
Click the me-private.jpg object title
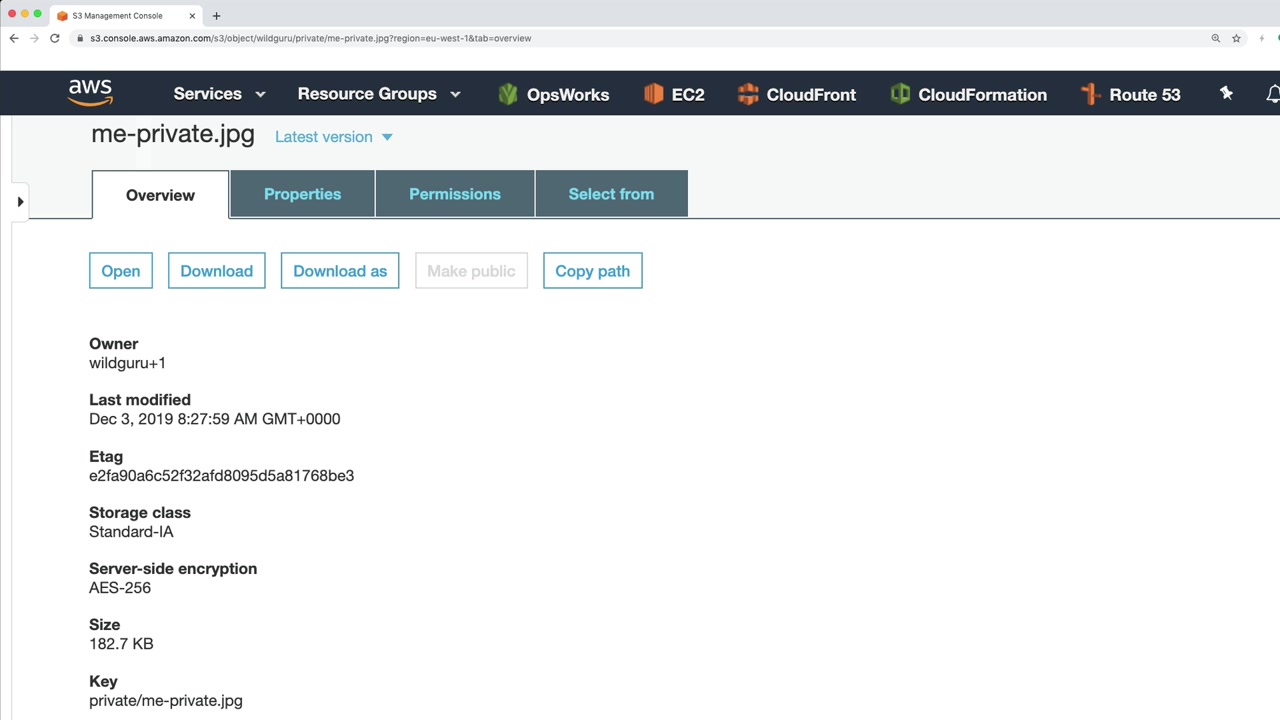click(x=173, y=134)
